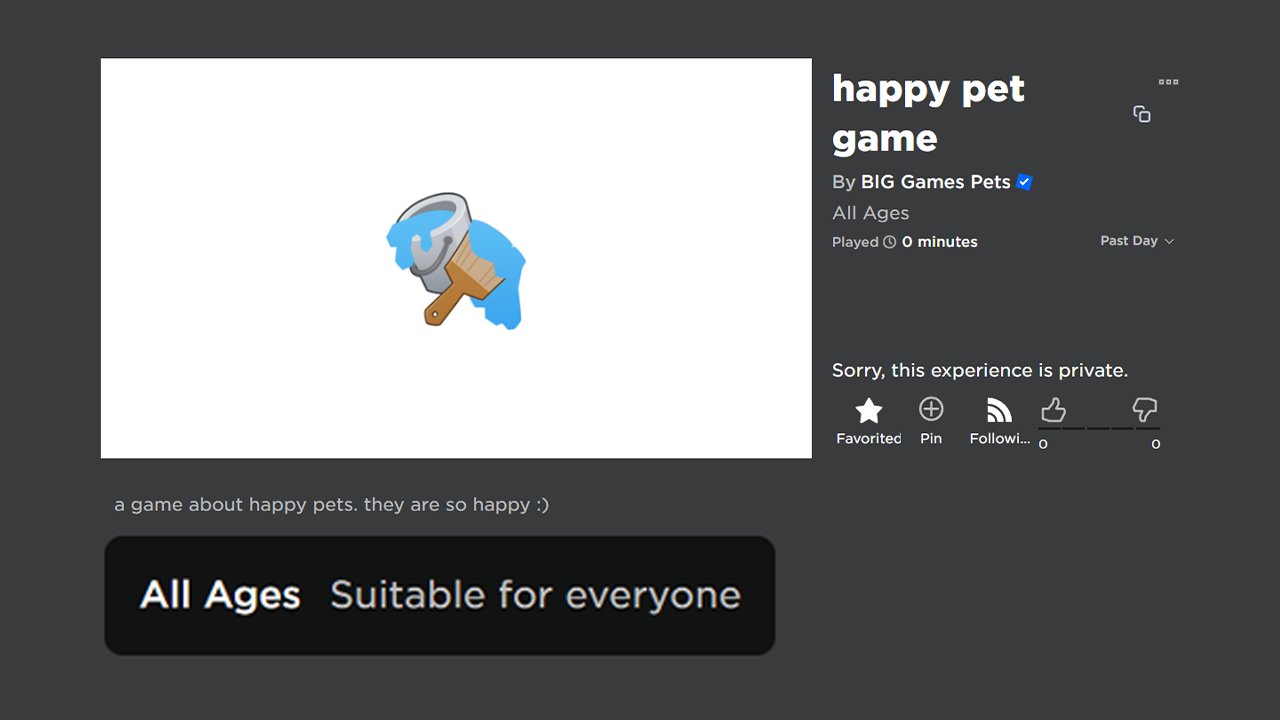Click the thumbs down dislike icon

coord(1145,410)
